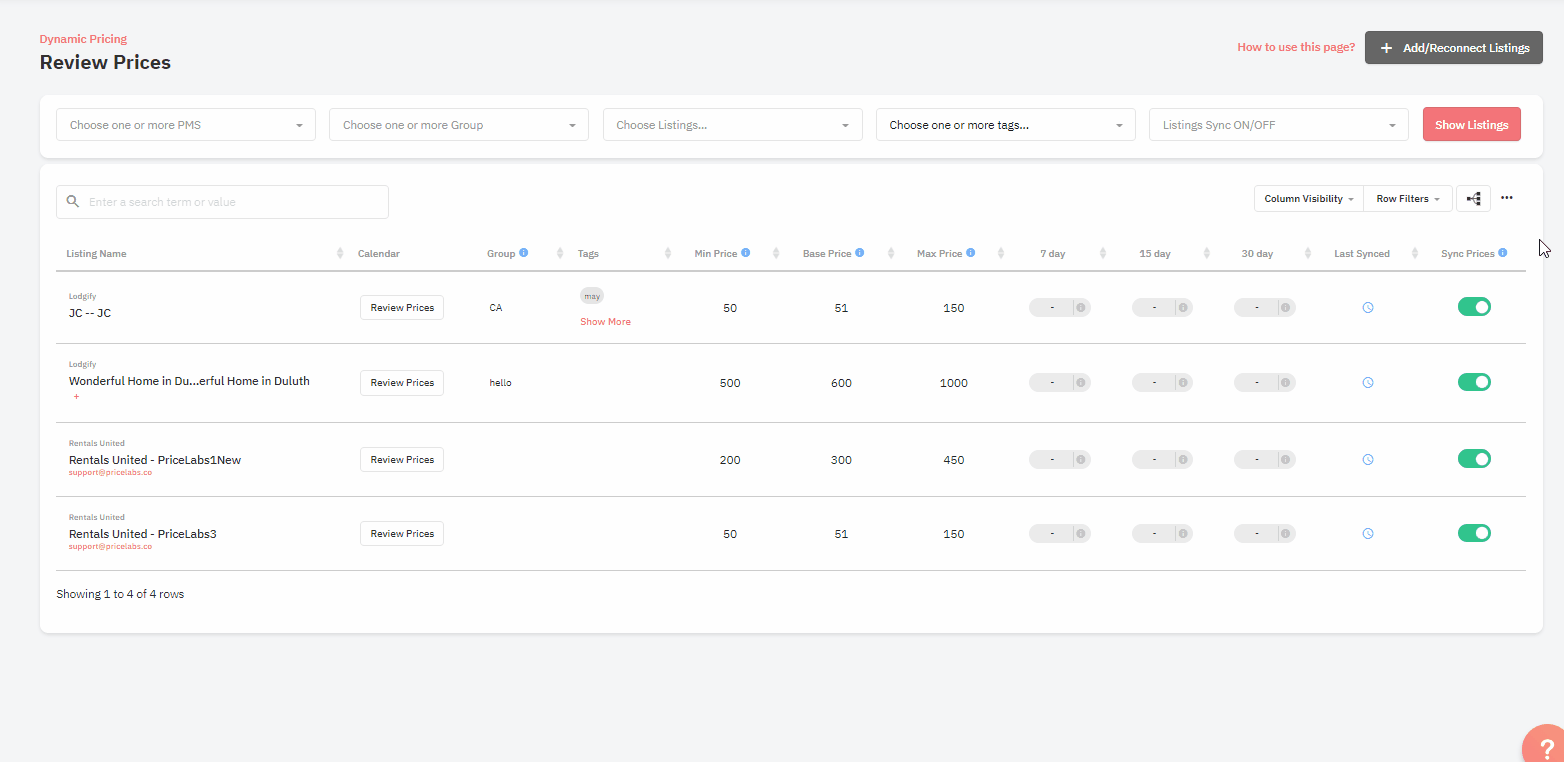Open the Row Filters menu
Screen dimensions: 1564x762
coord(1407,199)
